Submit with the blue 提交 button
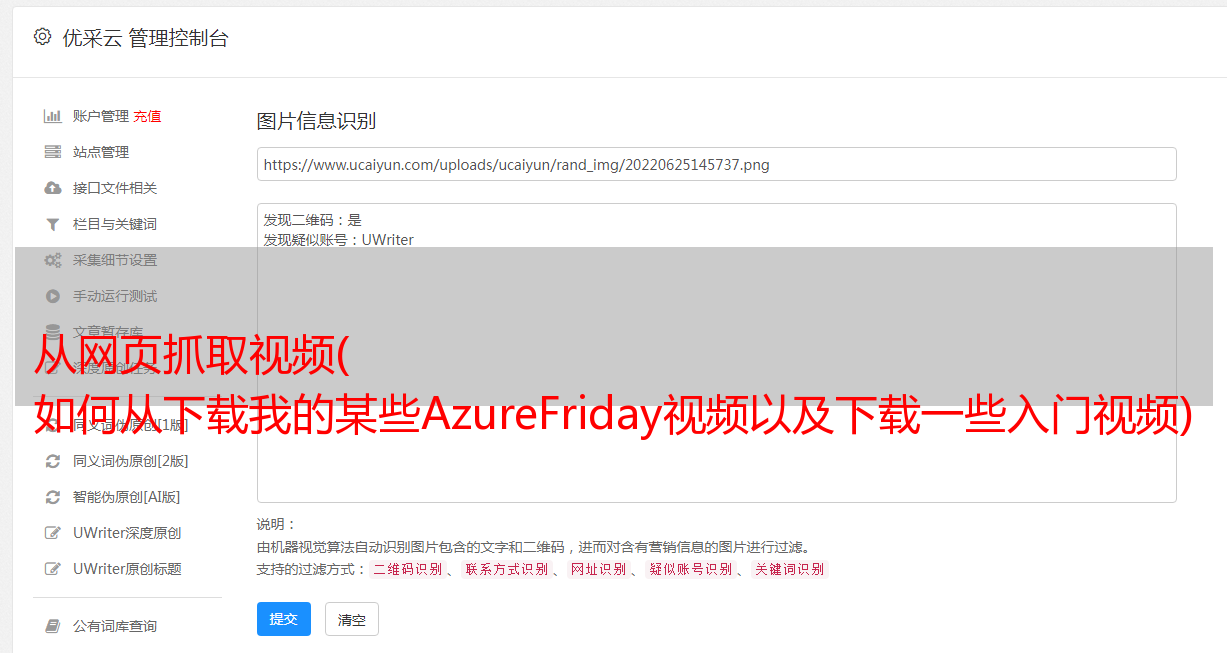This screenshot has height=653, width=1227. [x=284, y=619]
